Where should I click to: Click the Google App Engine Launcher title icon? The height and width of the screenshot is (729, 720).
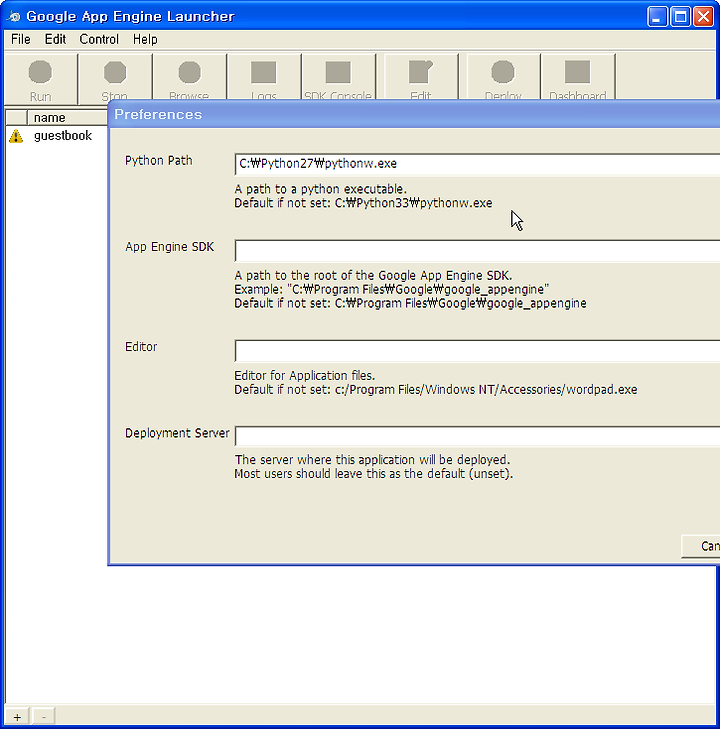14,16
